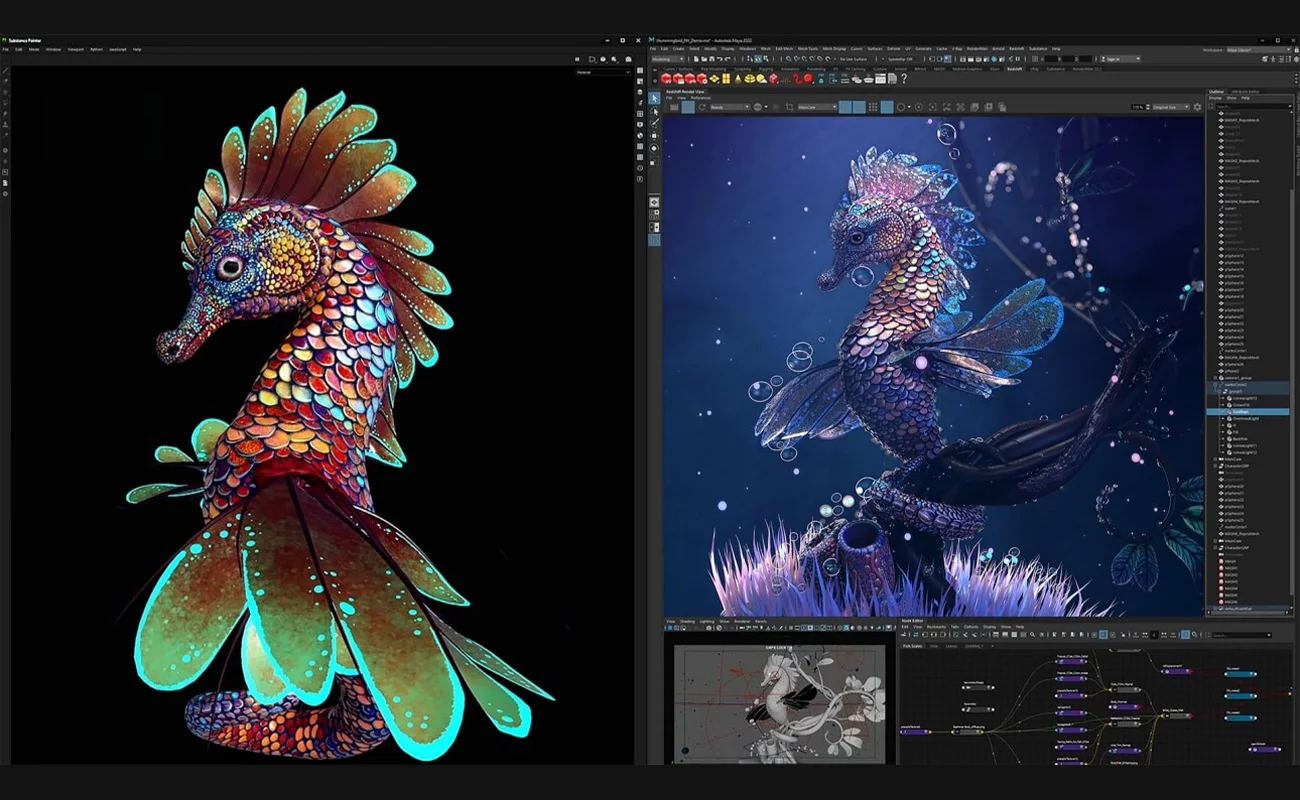The width and height of the screenshot is (1300, 800).
Task: Select the Material Picker tool in Substance Painter
Action: tap(5, 135)
